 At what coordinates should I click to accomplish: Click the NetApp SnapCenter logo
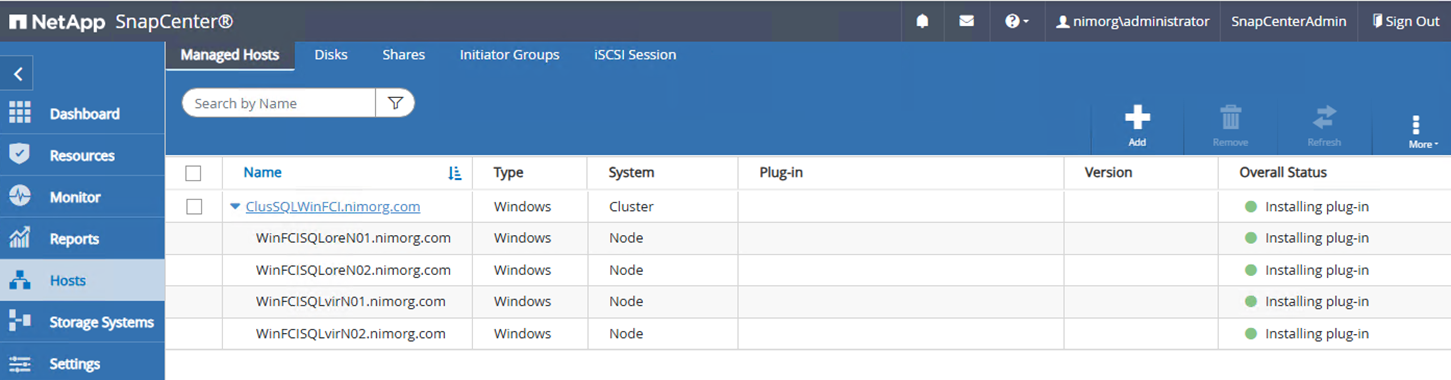pos(122,21)
